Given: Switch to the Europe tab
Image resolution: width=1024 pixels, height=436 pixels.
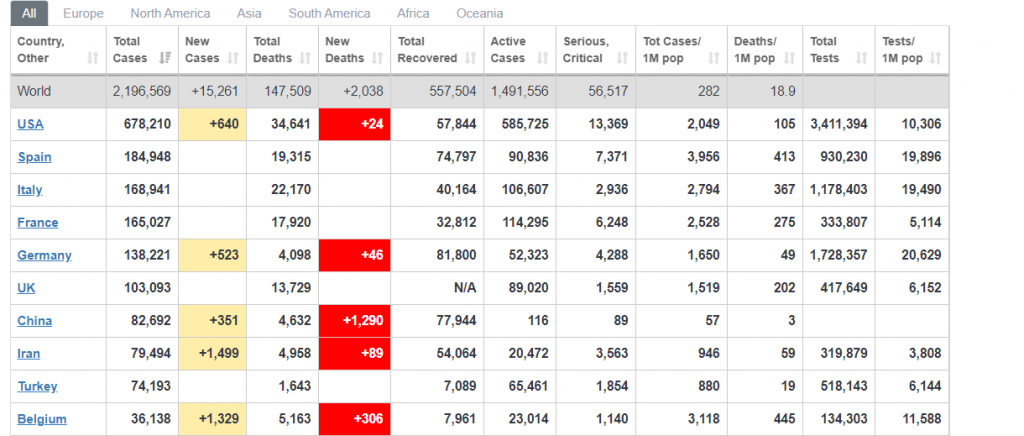Looking at the screenshot, I should coord(82,13).
